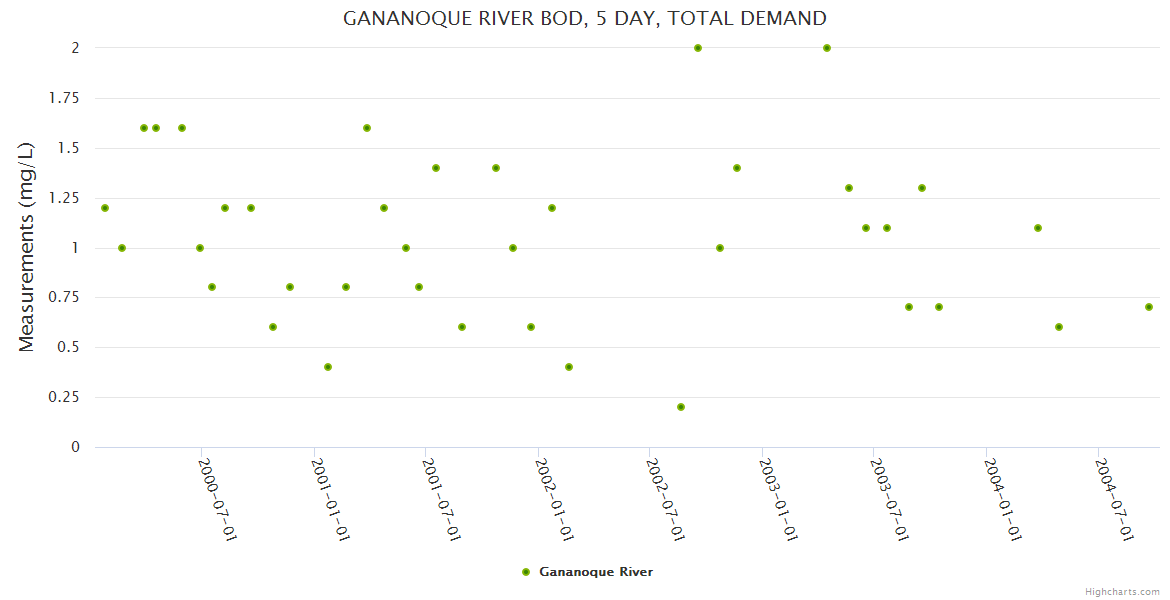Click the 2002-07-01 x-axis date label

click(665, 500)
